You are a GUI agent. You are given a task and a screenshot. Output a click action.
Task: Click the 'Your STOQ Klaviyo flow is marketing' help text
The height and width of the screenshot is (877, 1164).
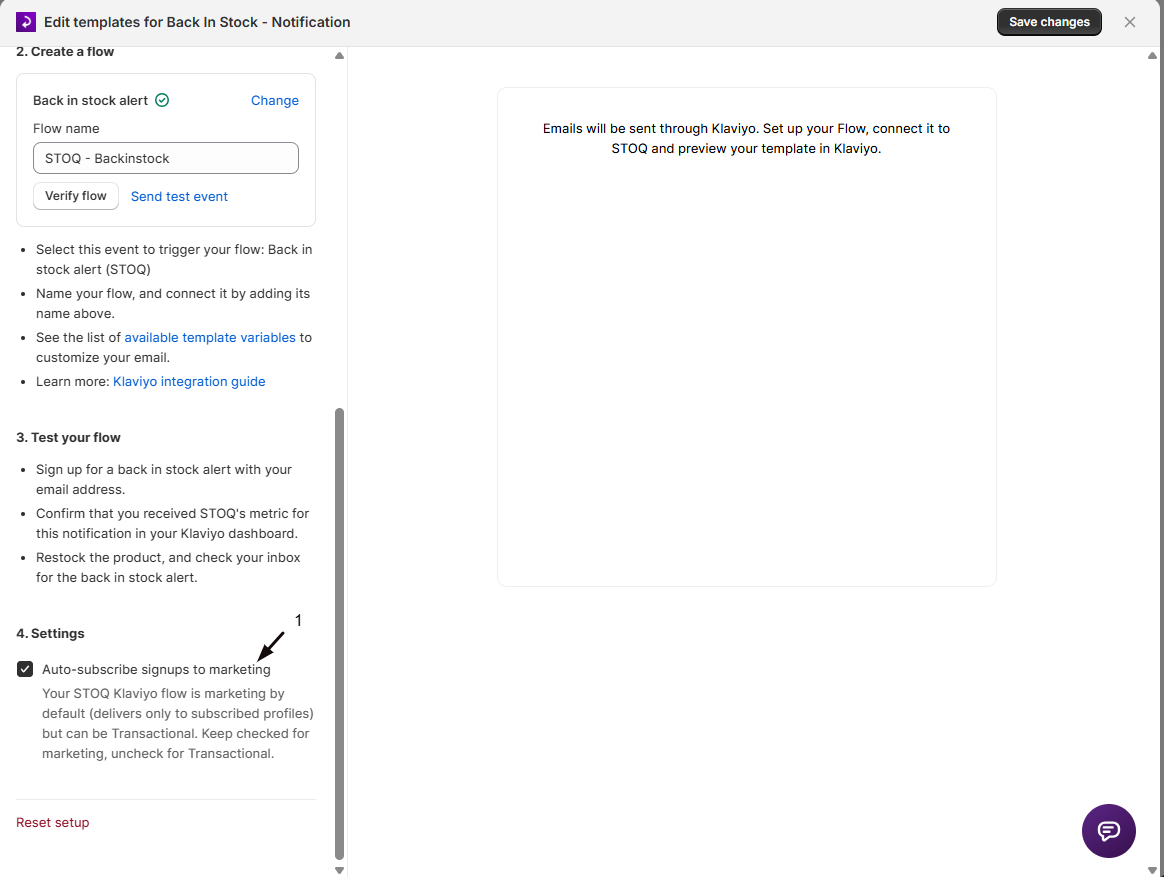pyautogui.click(x=177, y=723)
